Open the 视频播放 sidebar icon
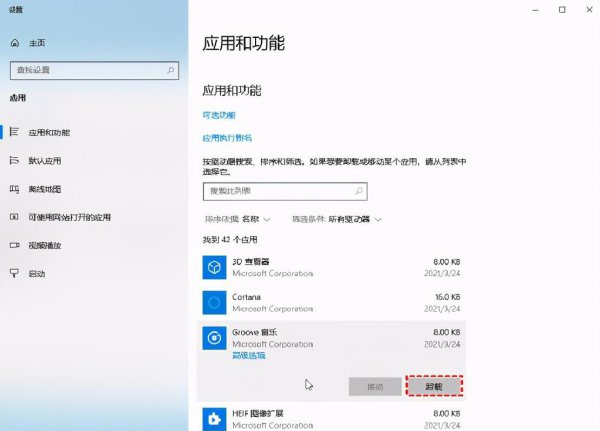 [14, 245]
